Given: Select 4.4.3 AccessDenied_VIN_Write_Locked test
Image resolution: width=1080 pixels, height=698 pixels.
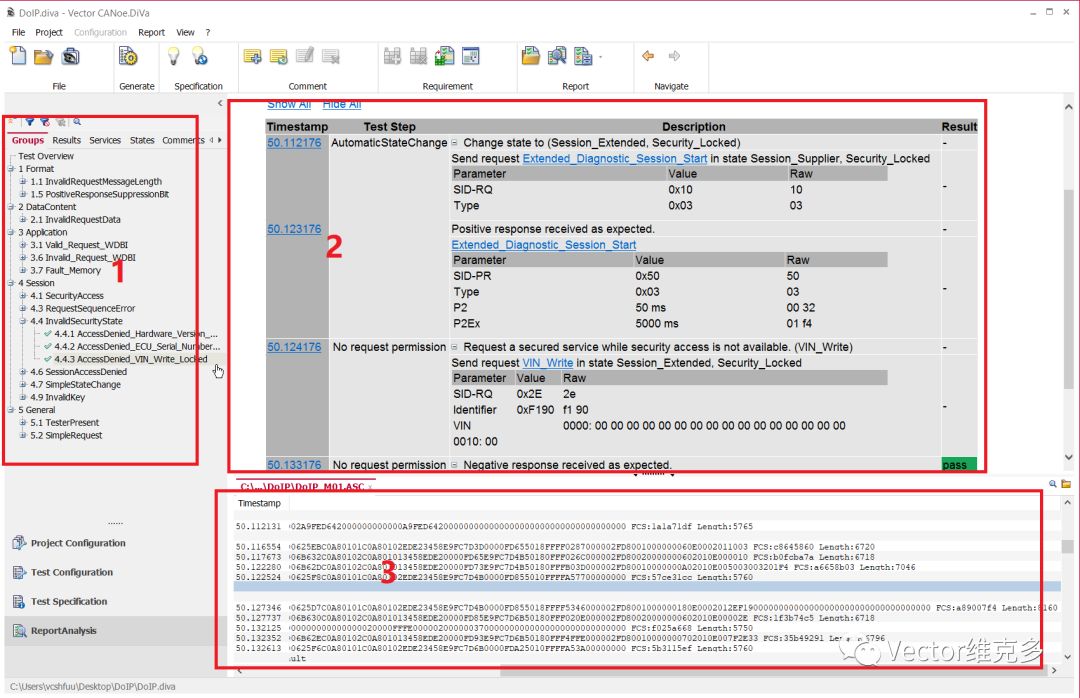Looking at the screenshot, I should (x=131, y=359).
